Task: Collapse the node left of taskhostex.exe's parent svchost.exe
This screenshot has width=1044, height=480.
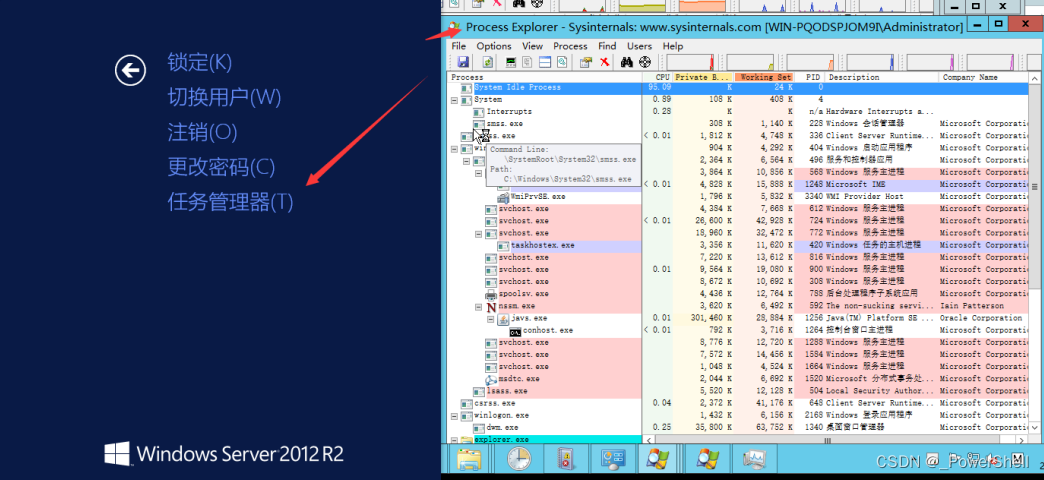Action: pyautogui.click(x=479, y=233)
